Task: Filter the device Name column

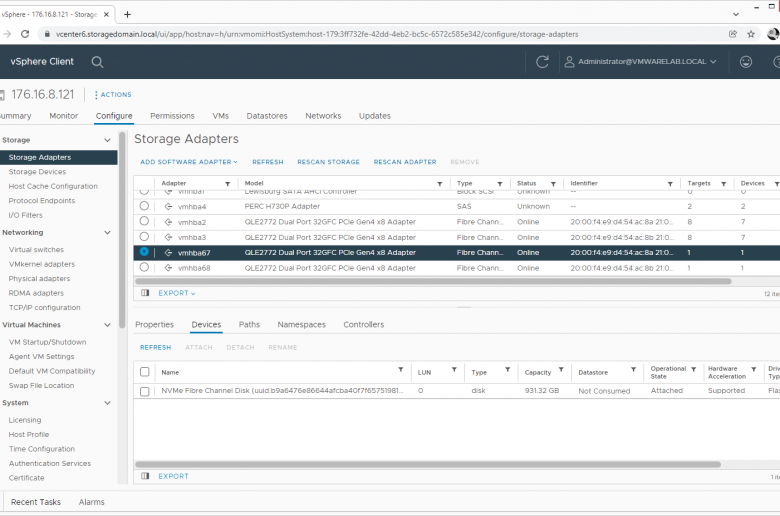Action: tap(400, 369)
